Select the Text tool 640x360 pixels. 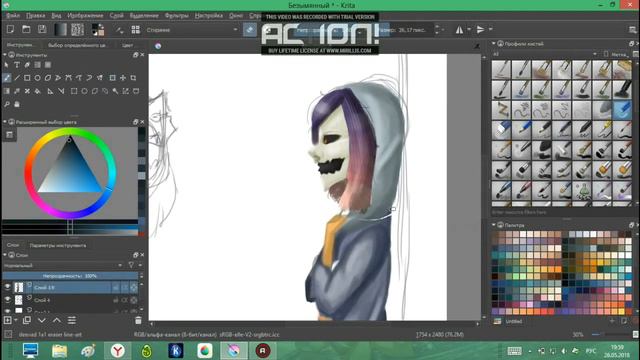17,64
